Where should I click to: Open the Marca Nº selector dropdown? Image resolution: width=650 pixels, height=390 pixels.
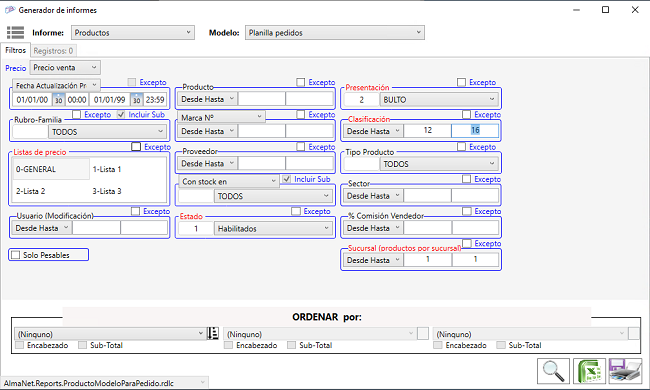tap(221, 117)
